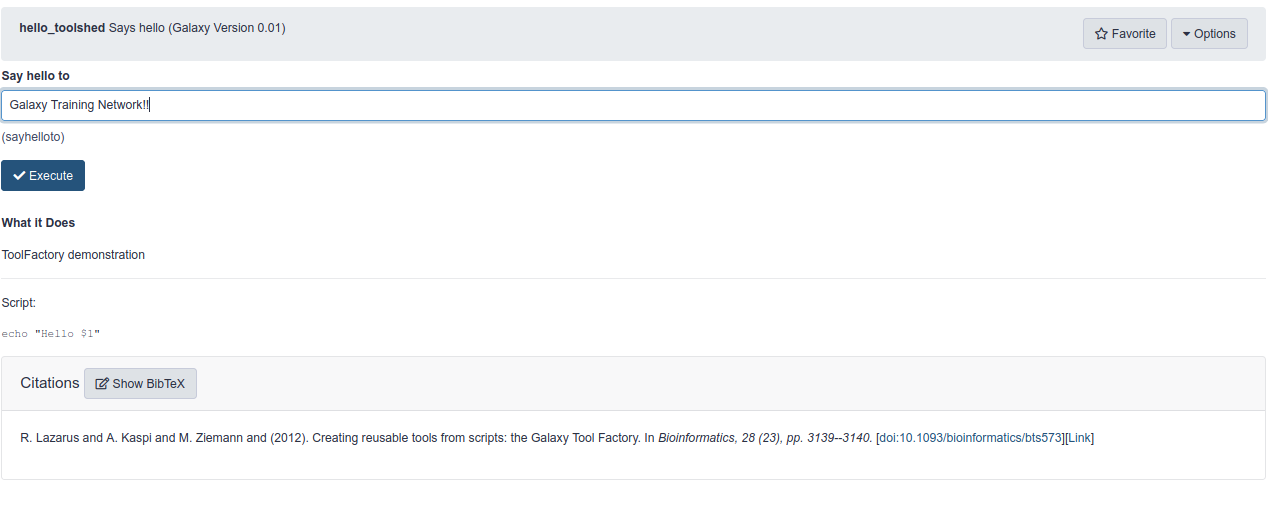Click the Favorite star button

(1124, 33)
